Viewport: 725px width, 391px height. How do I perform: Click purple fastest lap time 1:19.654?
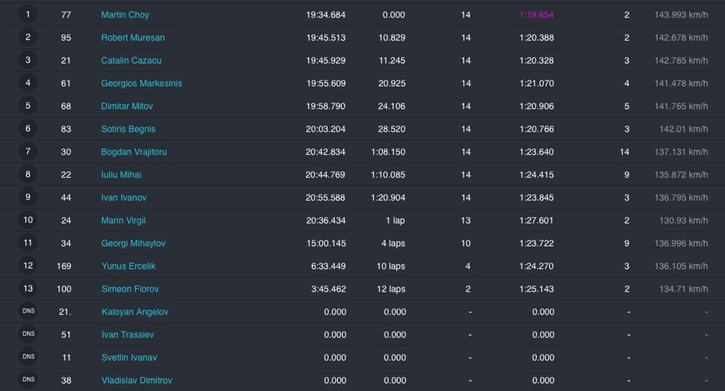(536, 15)
